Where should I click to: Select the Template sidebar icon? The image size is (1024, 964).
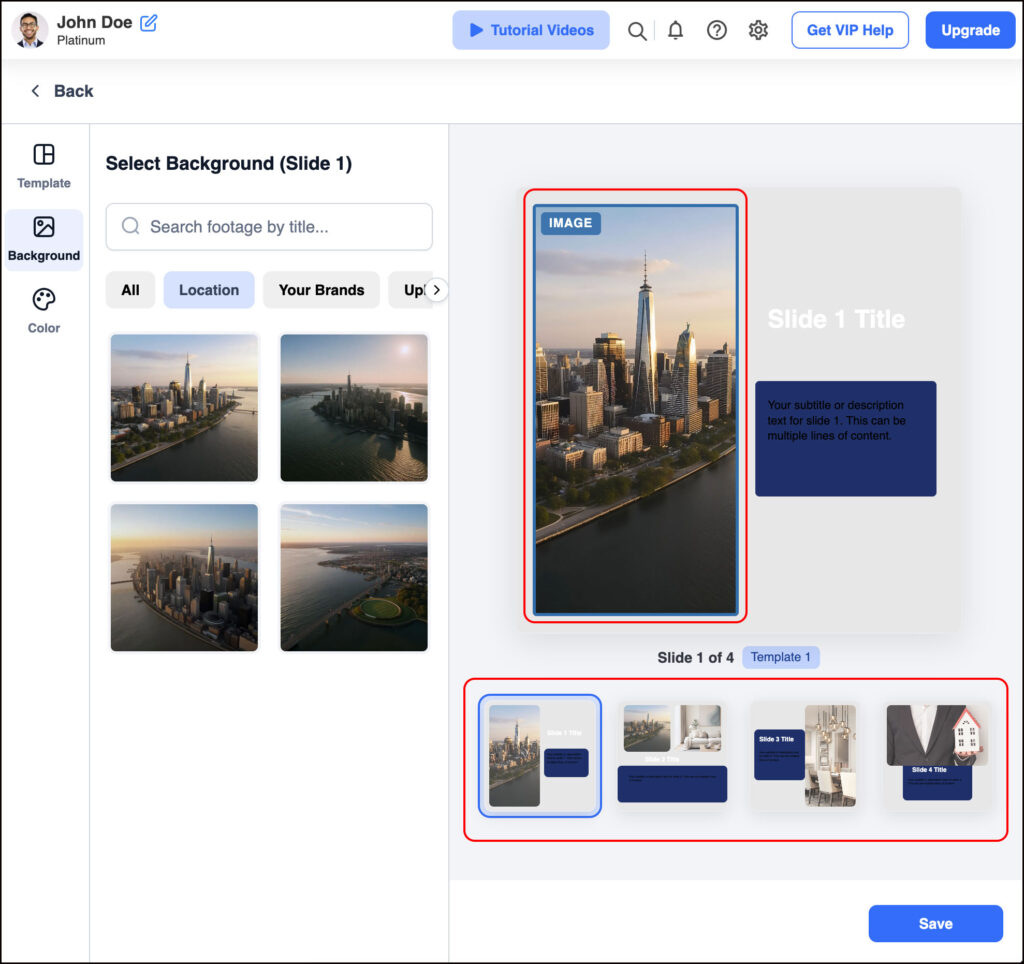[44, 166]
